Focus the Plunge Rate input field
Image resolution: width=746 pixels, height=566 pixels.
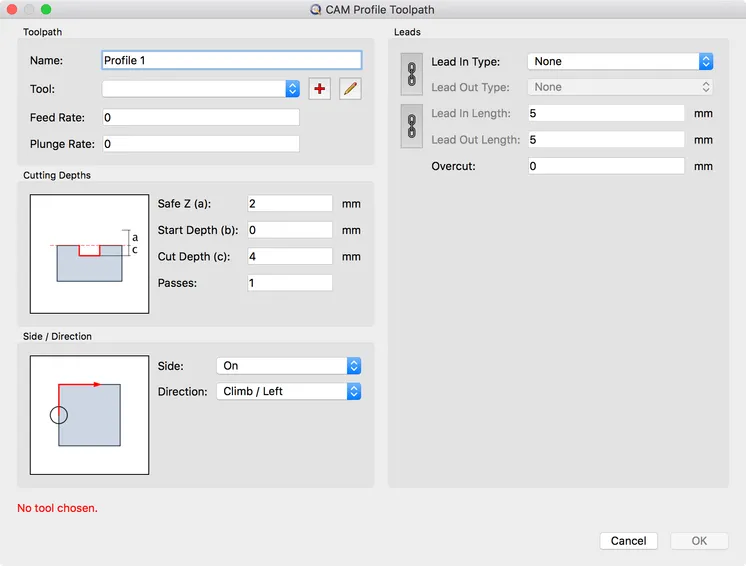pos(201,144)
